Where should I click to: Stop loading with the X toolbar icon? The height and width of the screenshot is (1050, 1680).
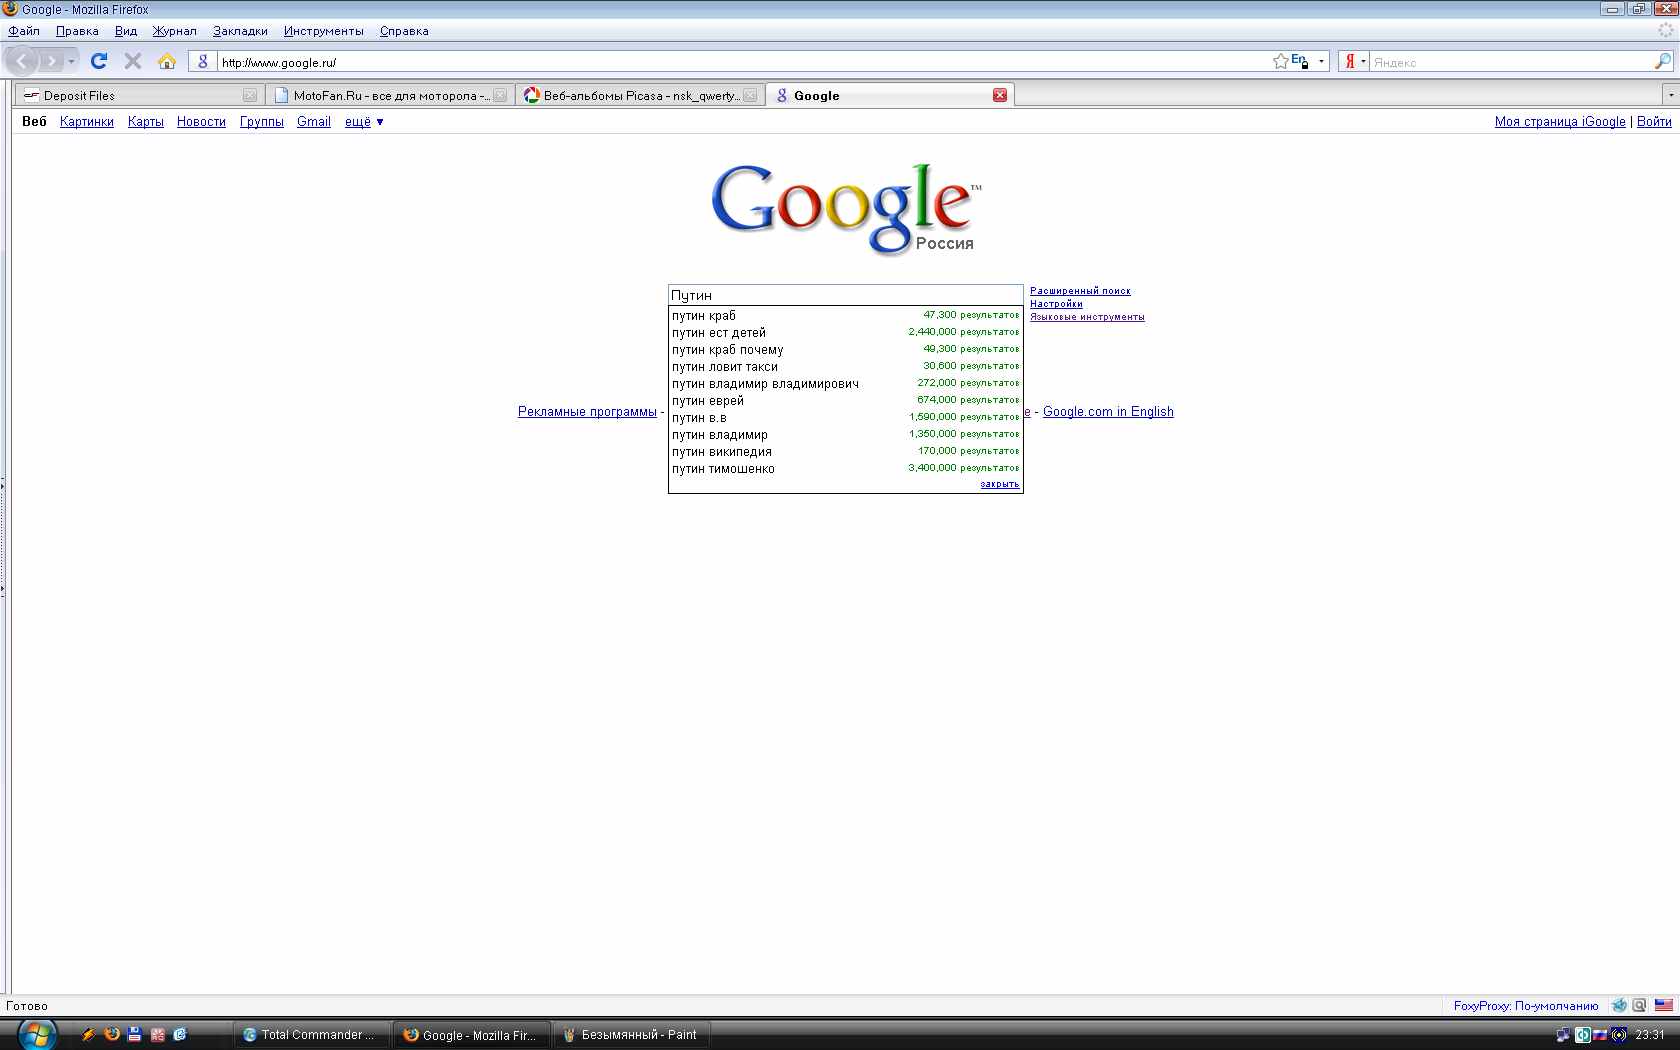(133, 61)
